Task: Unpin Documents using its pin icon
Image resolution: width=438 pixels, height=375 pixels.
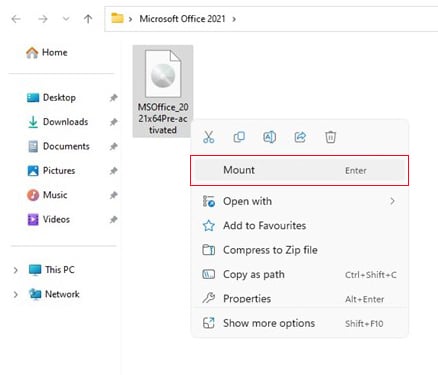Action: click(114, 146)
